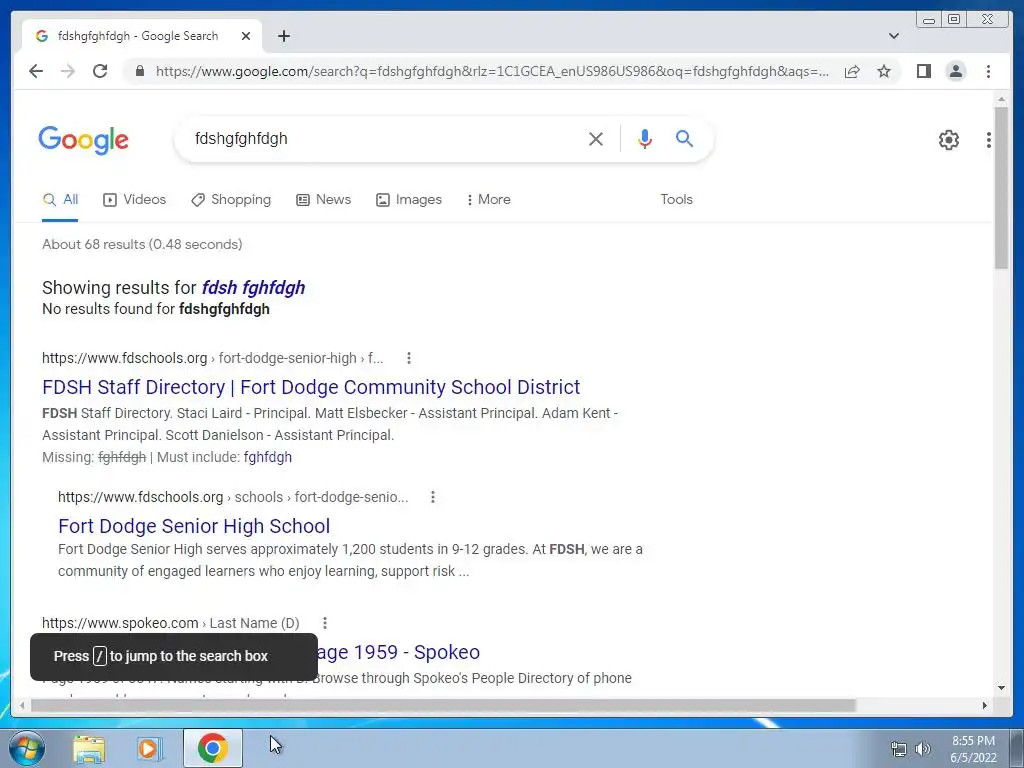This screenshot has width=1024, height=768.
Task: Click scrollbar down arrow
Action: point(1001,688)
